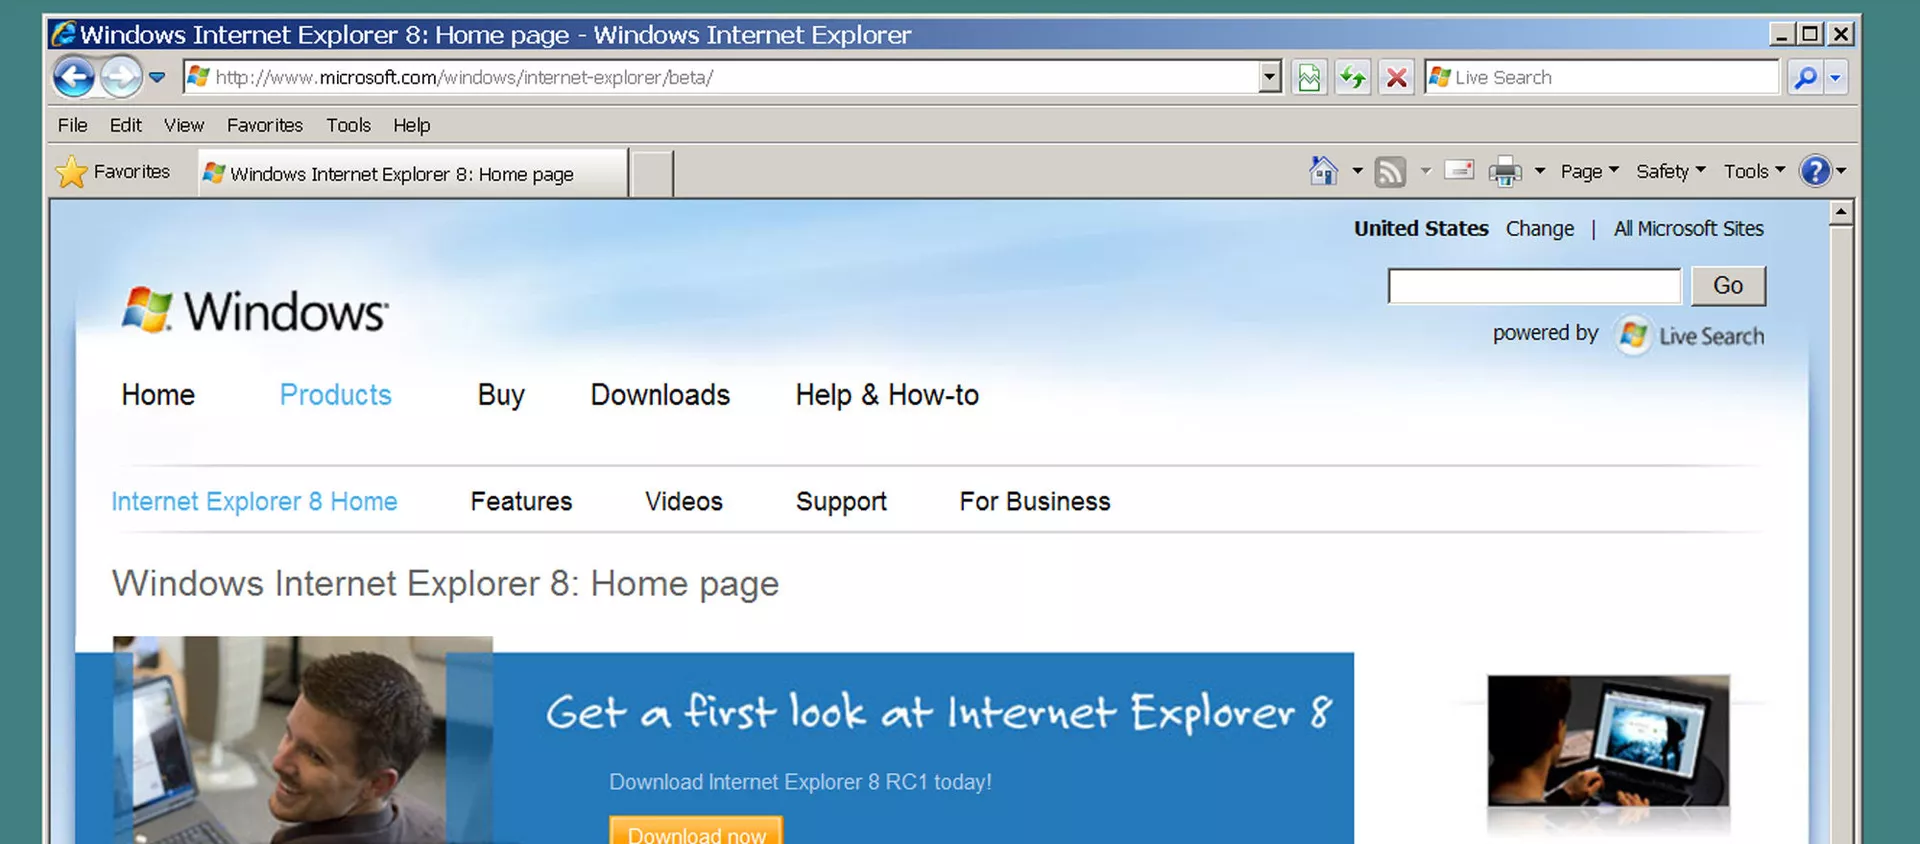The width and height of the screenshot is (1920, 844).
Task: Open the Tools menu in menu bar
Action: point(348,125)
